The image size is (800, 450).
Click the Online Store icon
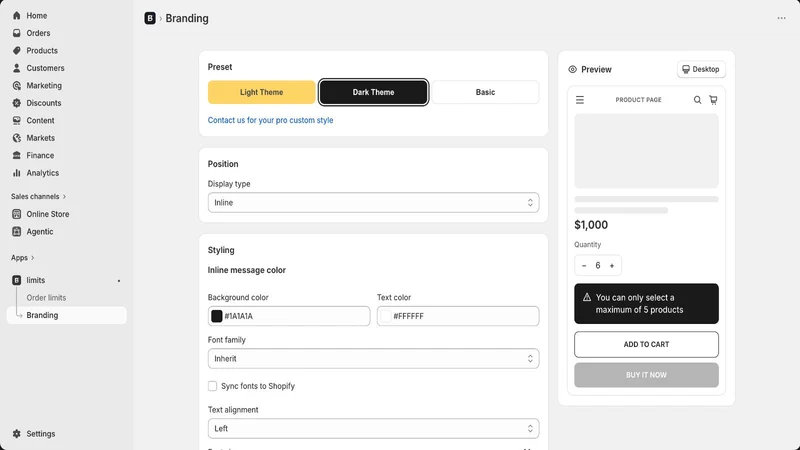tap(16, 214)
